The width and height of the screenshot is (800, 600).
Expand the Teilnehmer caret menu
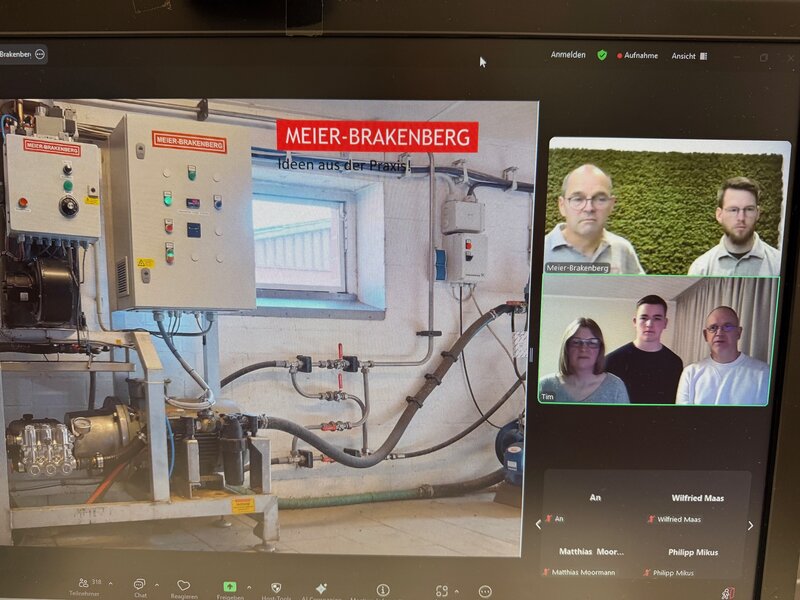tap(111, 584)
